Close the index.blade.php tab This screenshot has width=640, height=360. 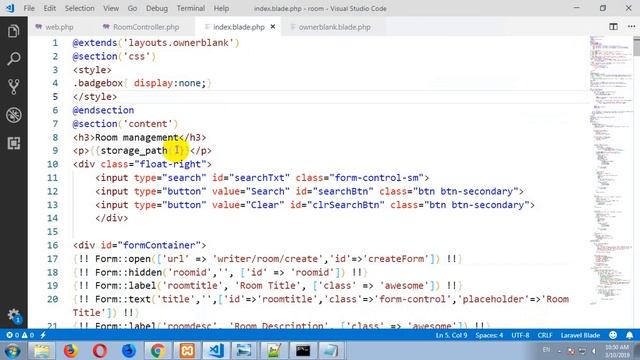[x=273, y=27]
